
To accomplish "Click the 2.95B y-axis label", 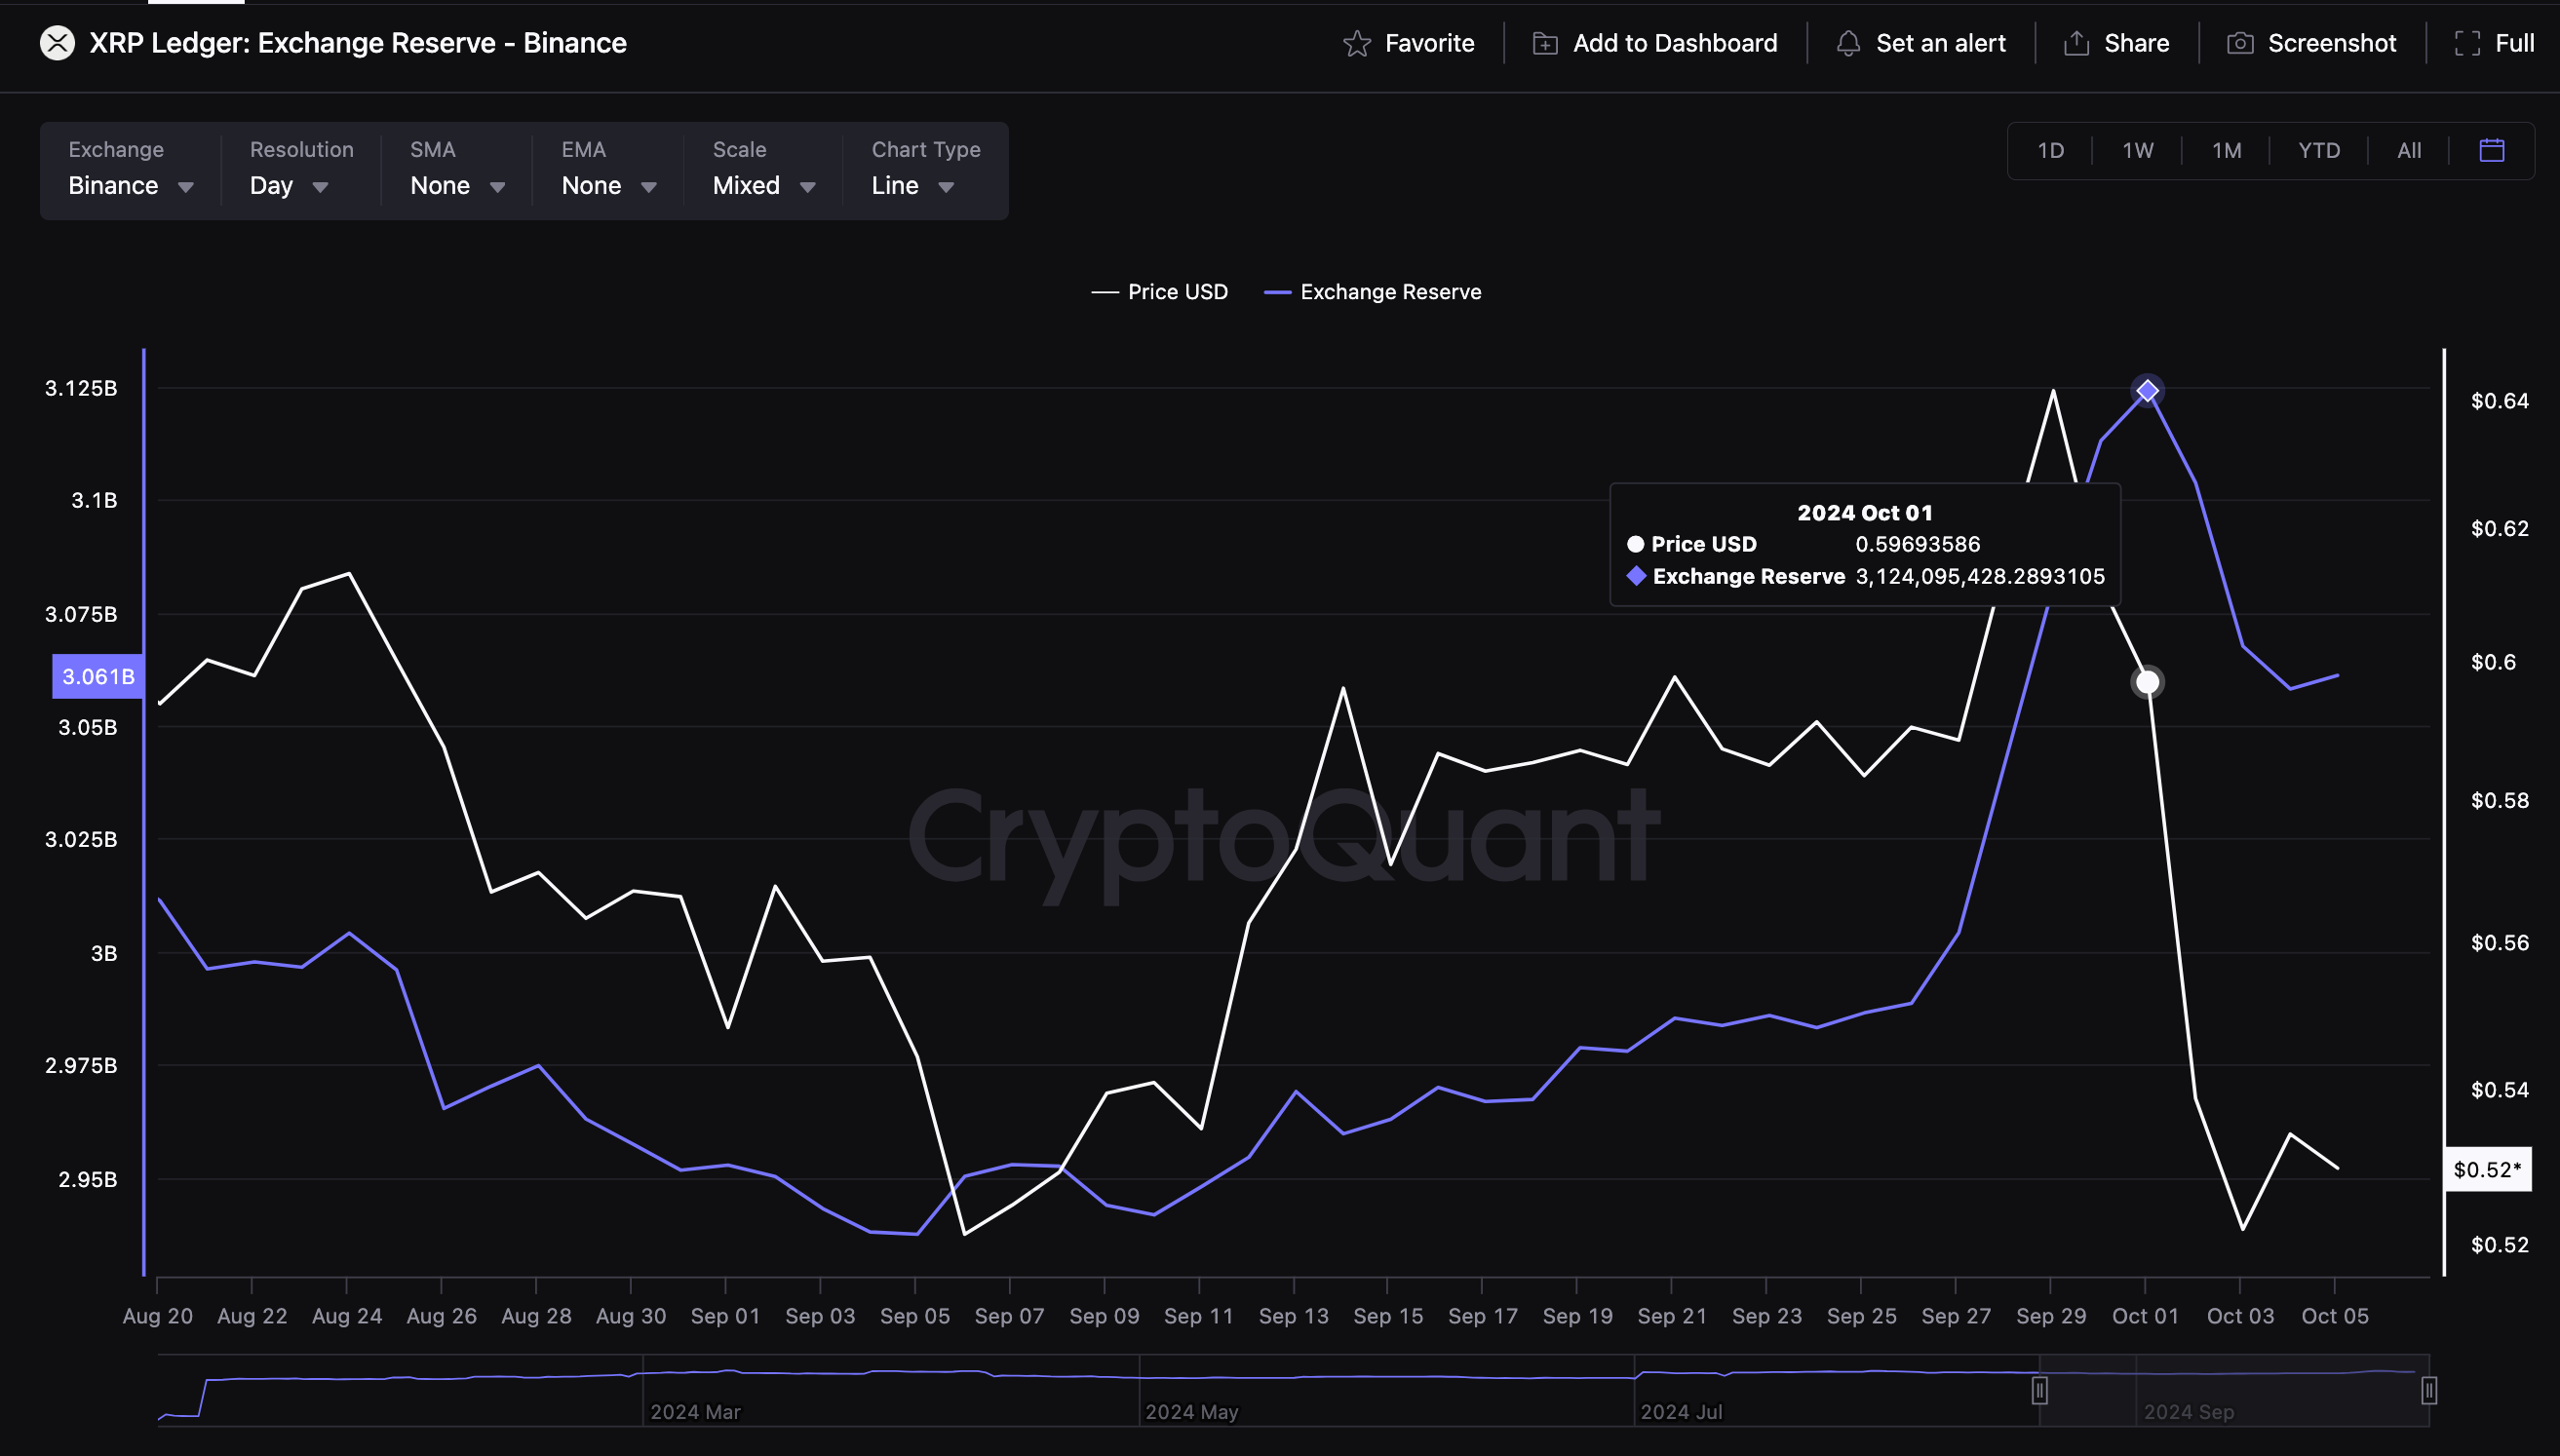I will 87,1180.
